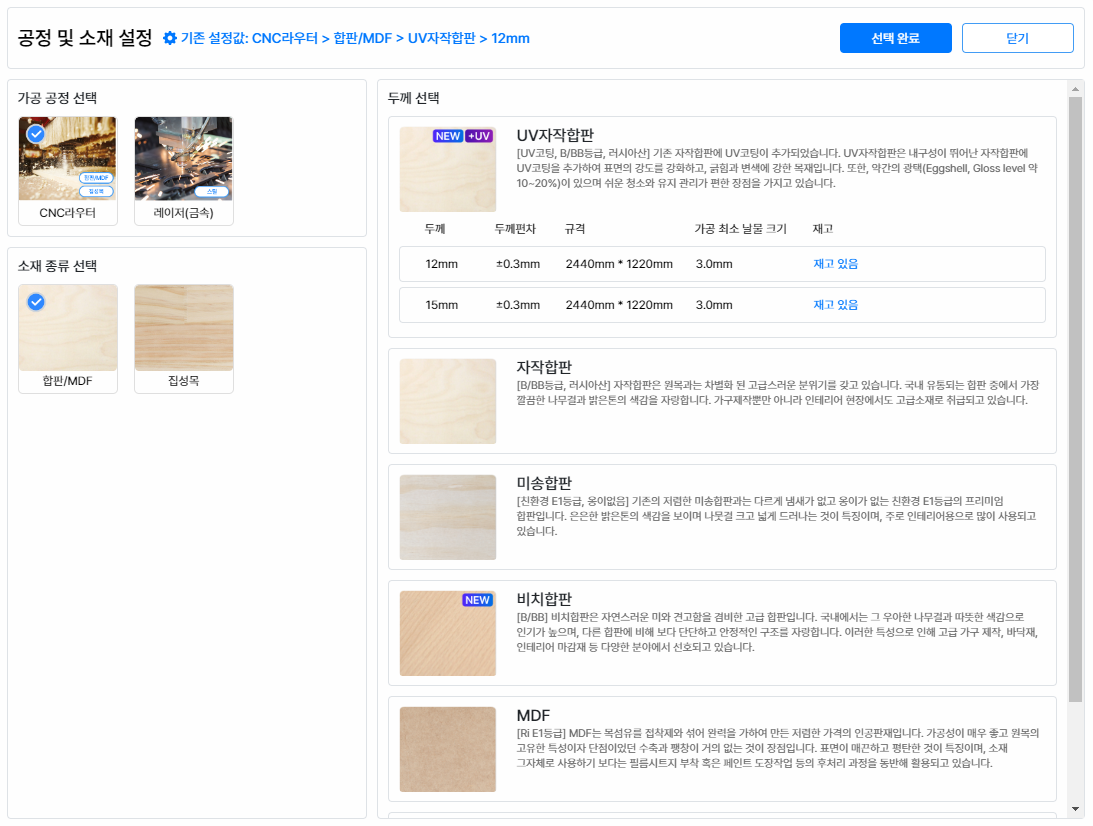Viewport: 1093px width, 826px height.
Task: Select the 합판/MDF material card
Action: 68,339
